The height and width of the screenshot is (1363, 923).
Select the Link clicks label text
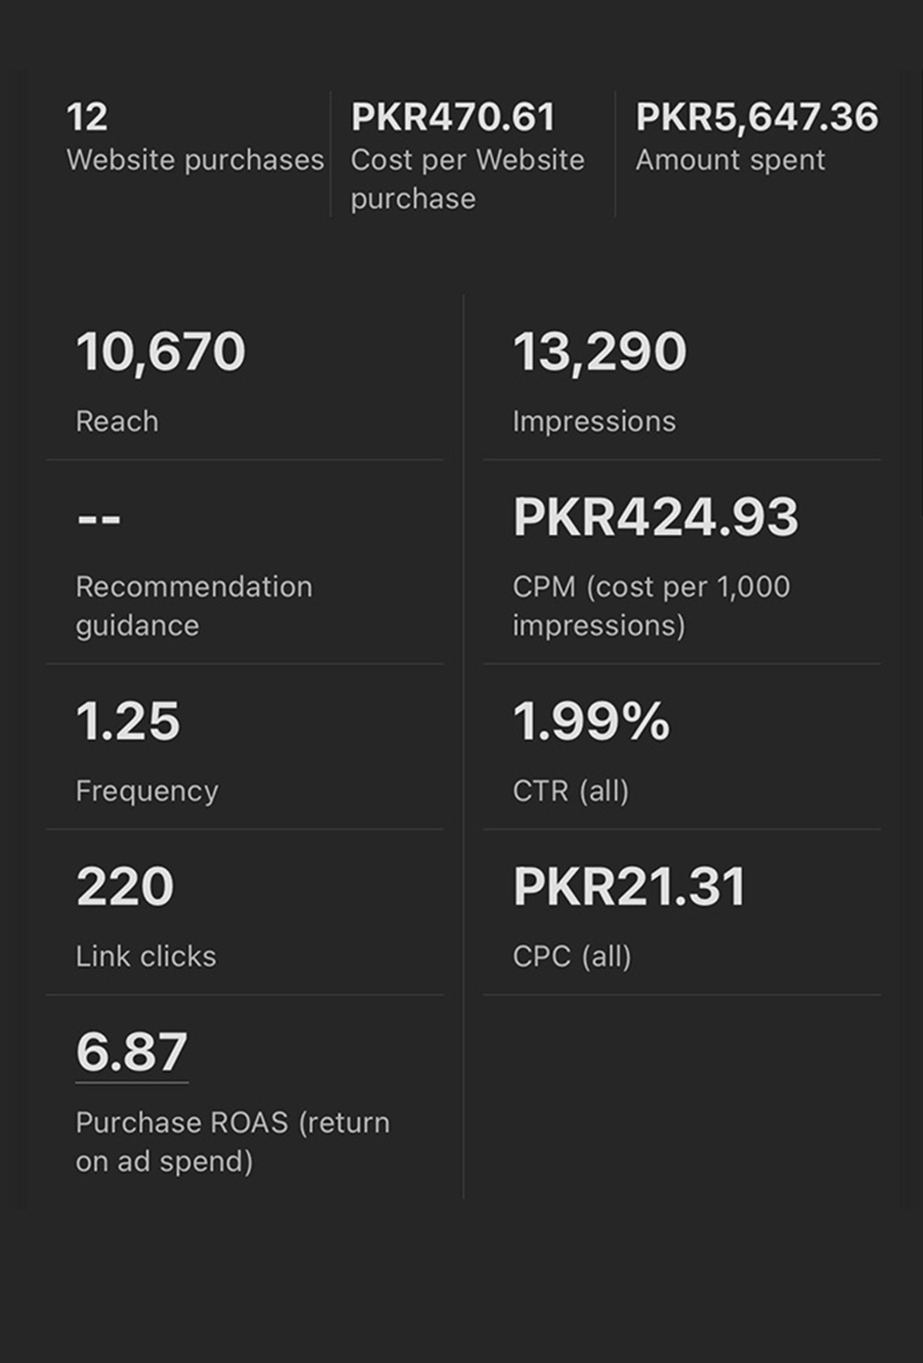point(145,956)
